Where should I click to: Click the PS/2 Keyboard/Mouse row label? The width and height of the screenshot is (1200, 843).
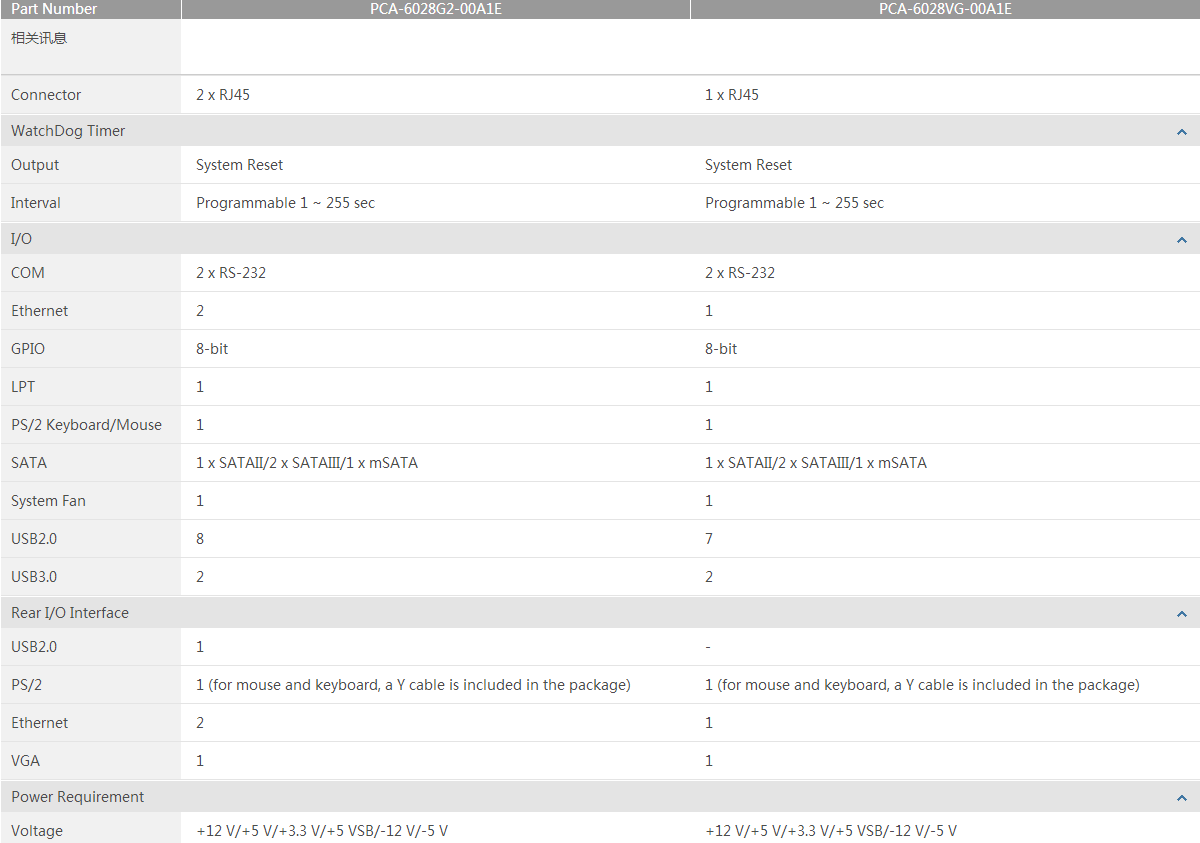[x=86, y=425]
